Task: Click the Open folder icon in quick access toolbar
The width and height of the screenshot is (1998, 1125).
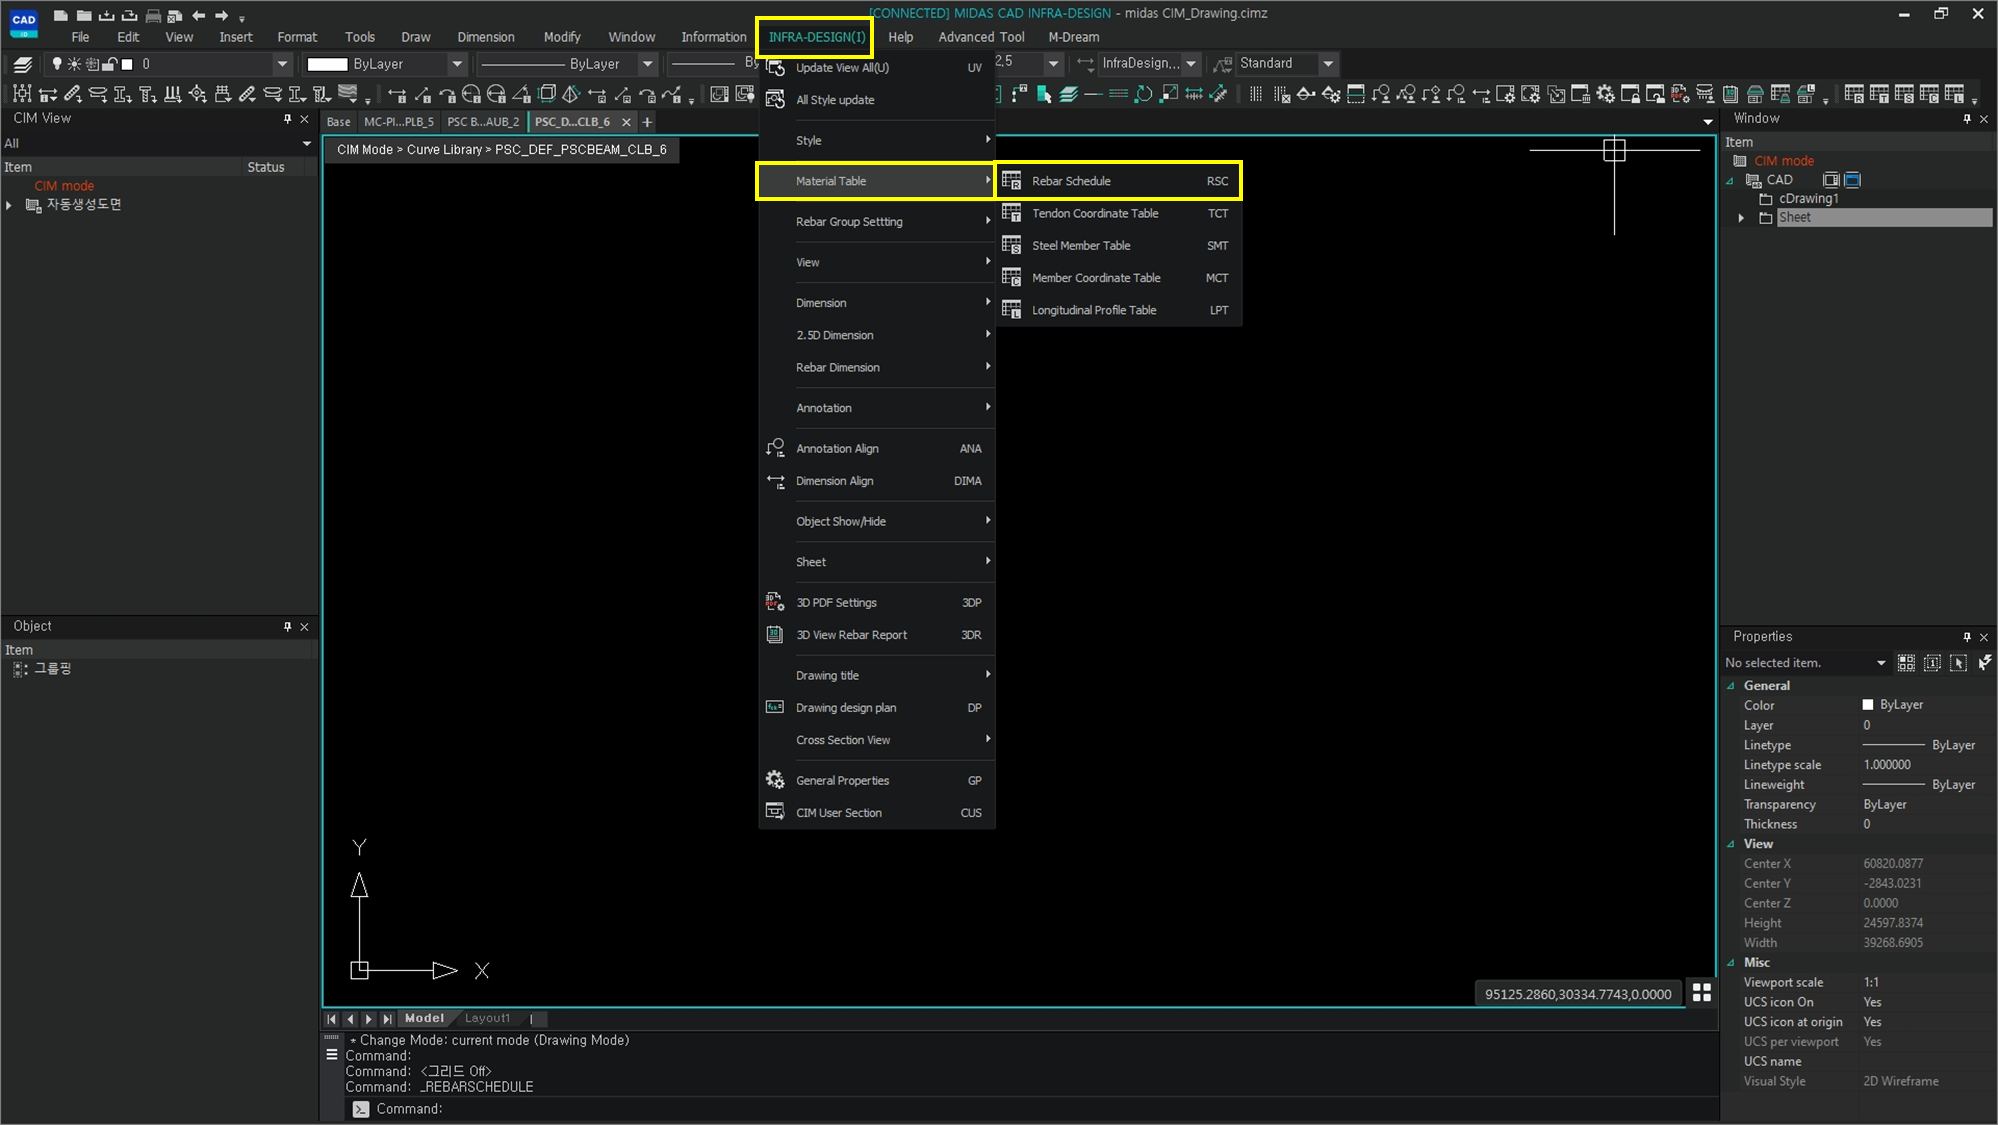Action: (84, 15)
